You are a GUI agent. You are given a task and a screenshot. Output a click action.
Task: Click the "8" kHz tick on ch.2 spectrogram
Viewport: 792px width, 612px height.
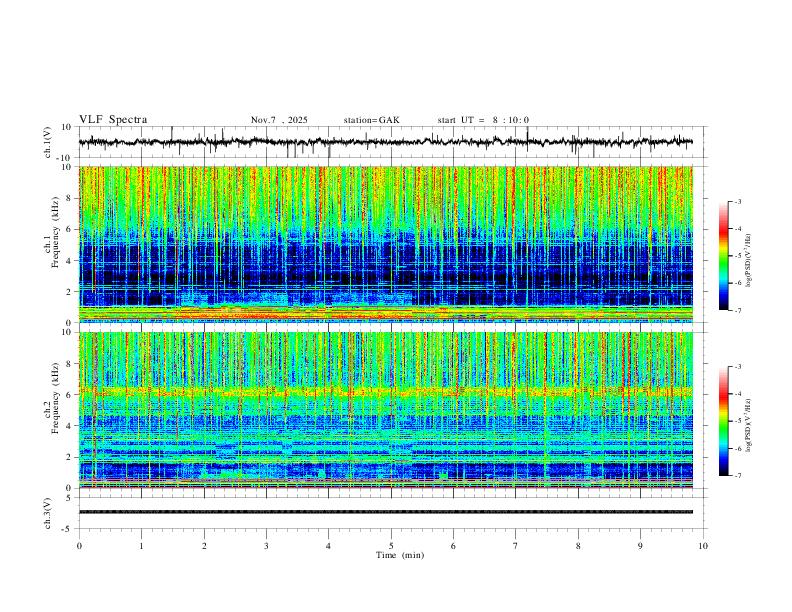click(x=70, y=364)
